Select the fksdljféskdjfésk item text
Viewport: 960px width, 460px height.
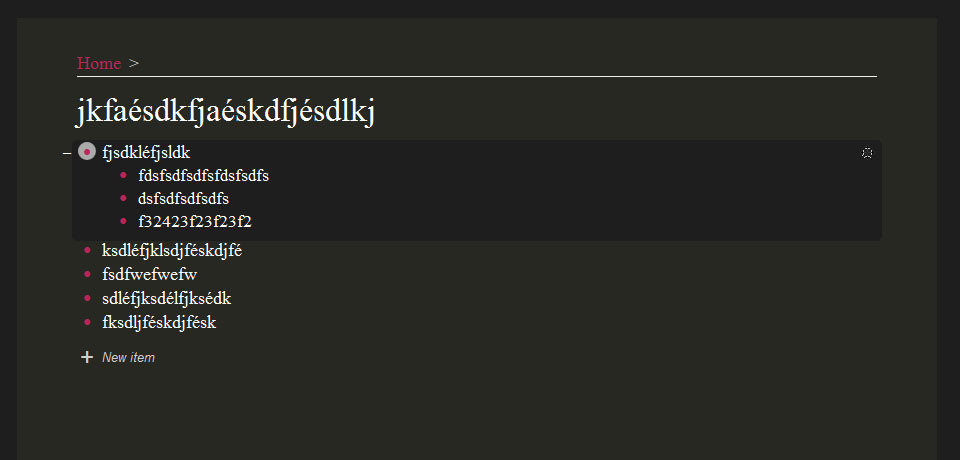click(x=159, y=323)
